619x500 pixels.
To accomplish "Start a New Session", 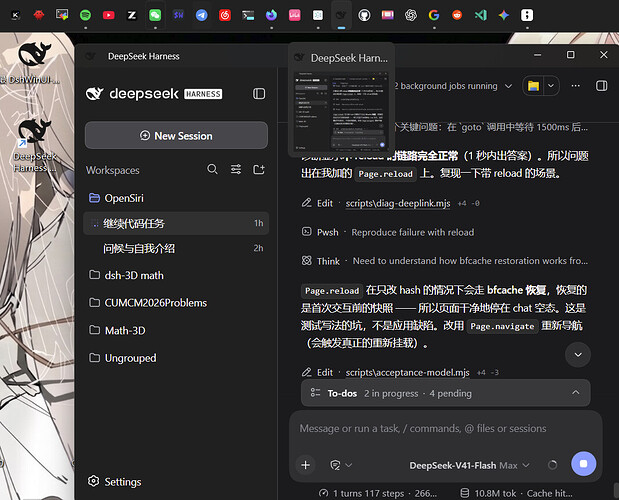I will tap(176, 135).
